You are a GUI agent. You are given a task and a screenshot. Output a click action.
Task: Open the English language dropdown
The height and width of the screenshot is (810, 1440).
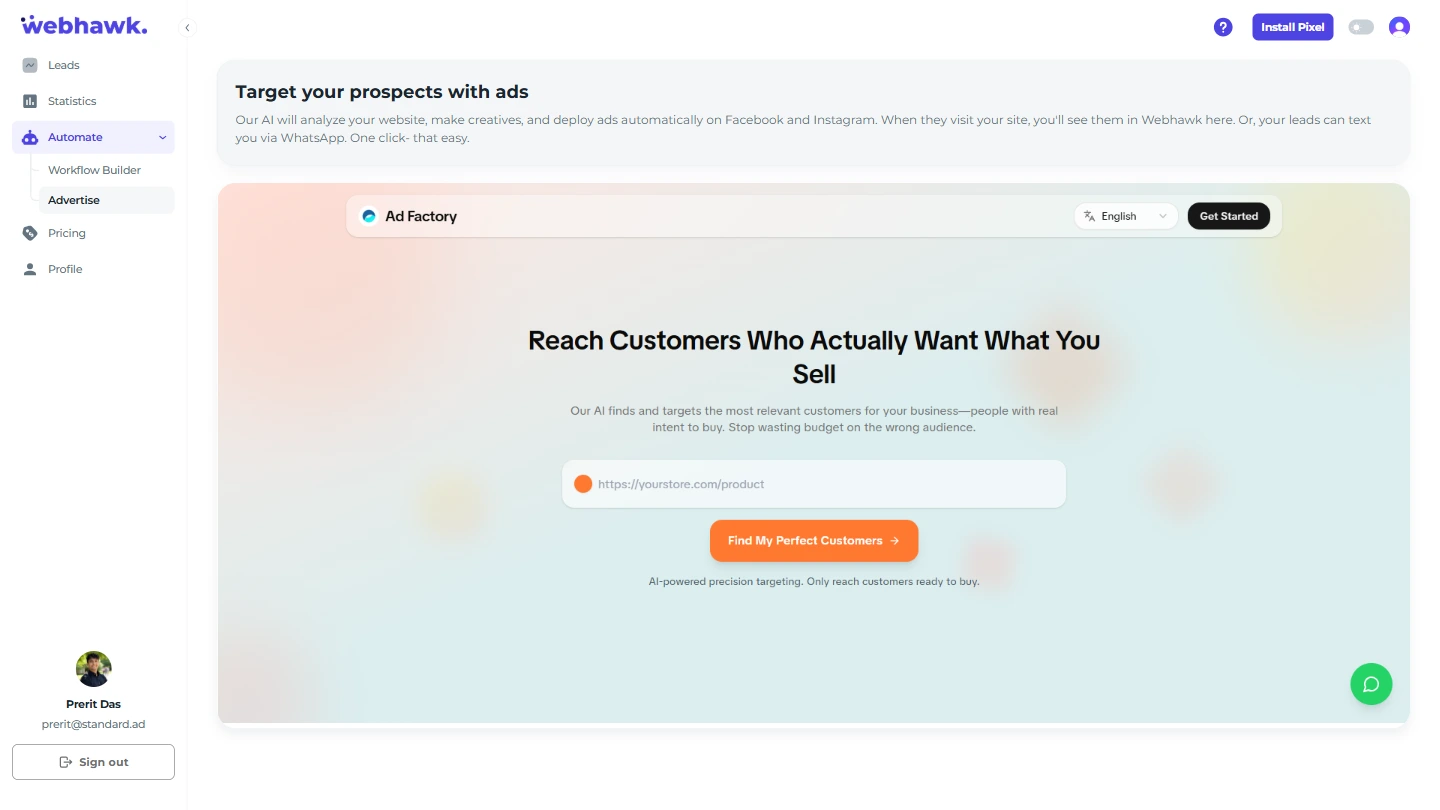[1125, 216]
